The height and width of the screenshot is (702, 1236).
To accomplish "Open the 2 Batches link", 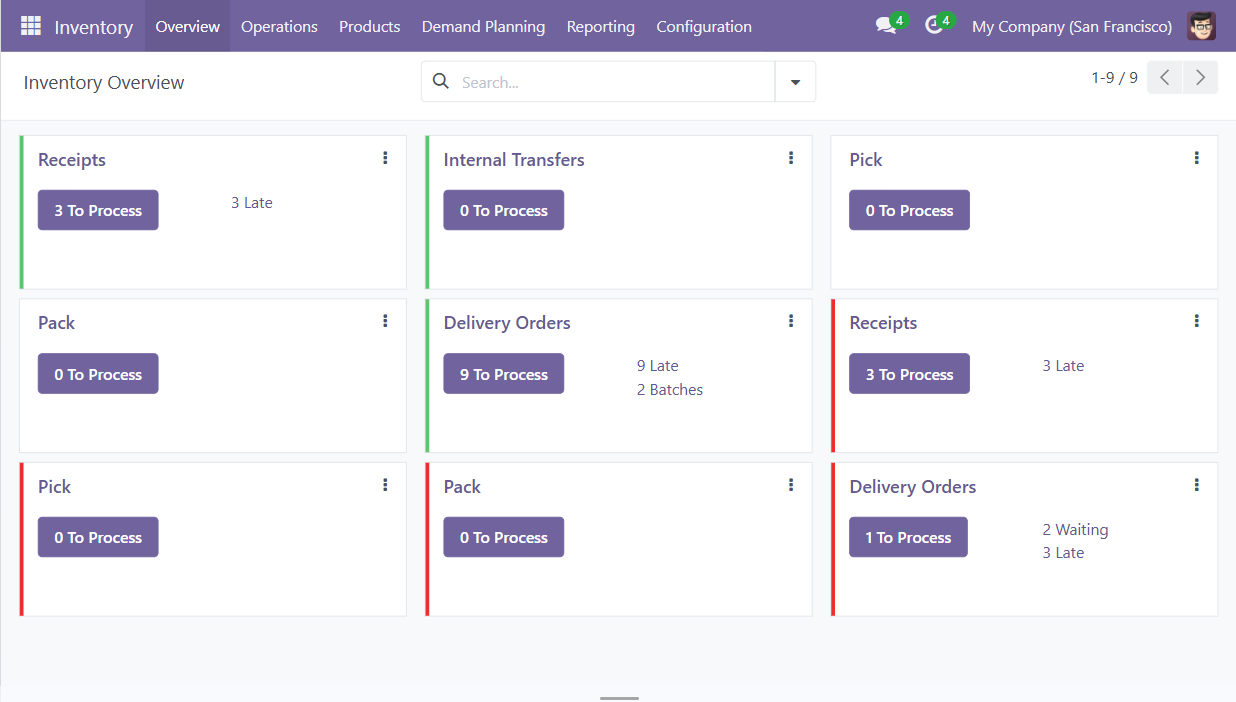I will click(669, 389).
